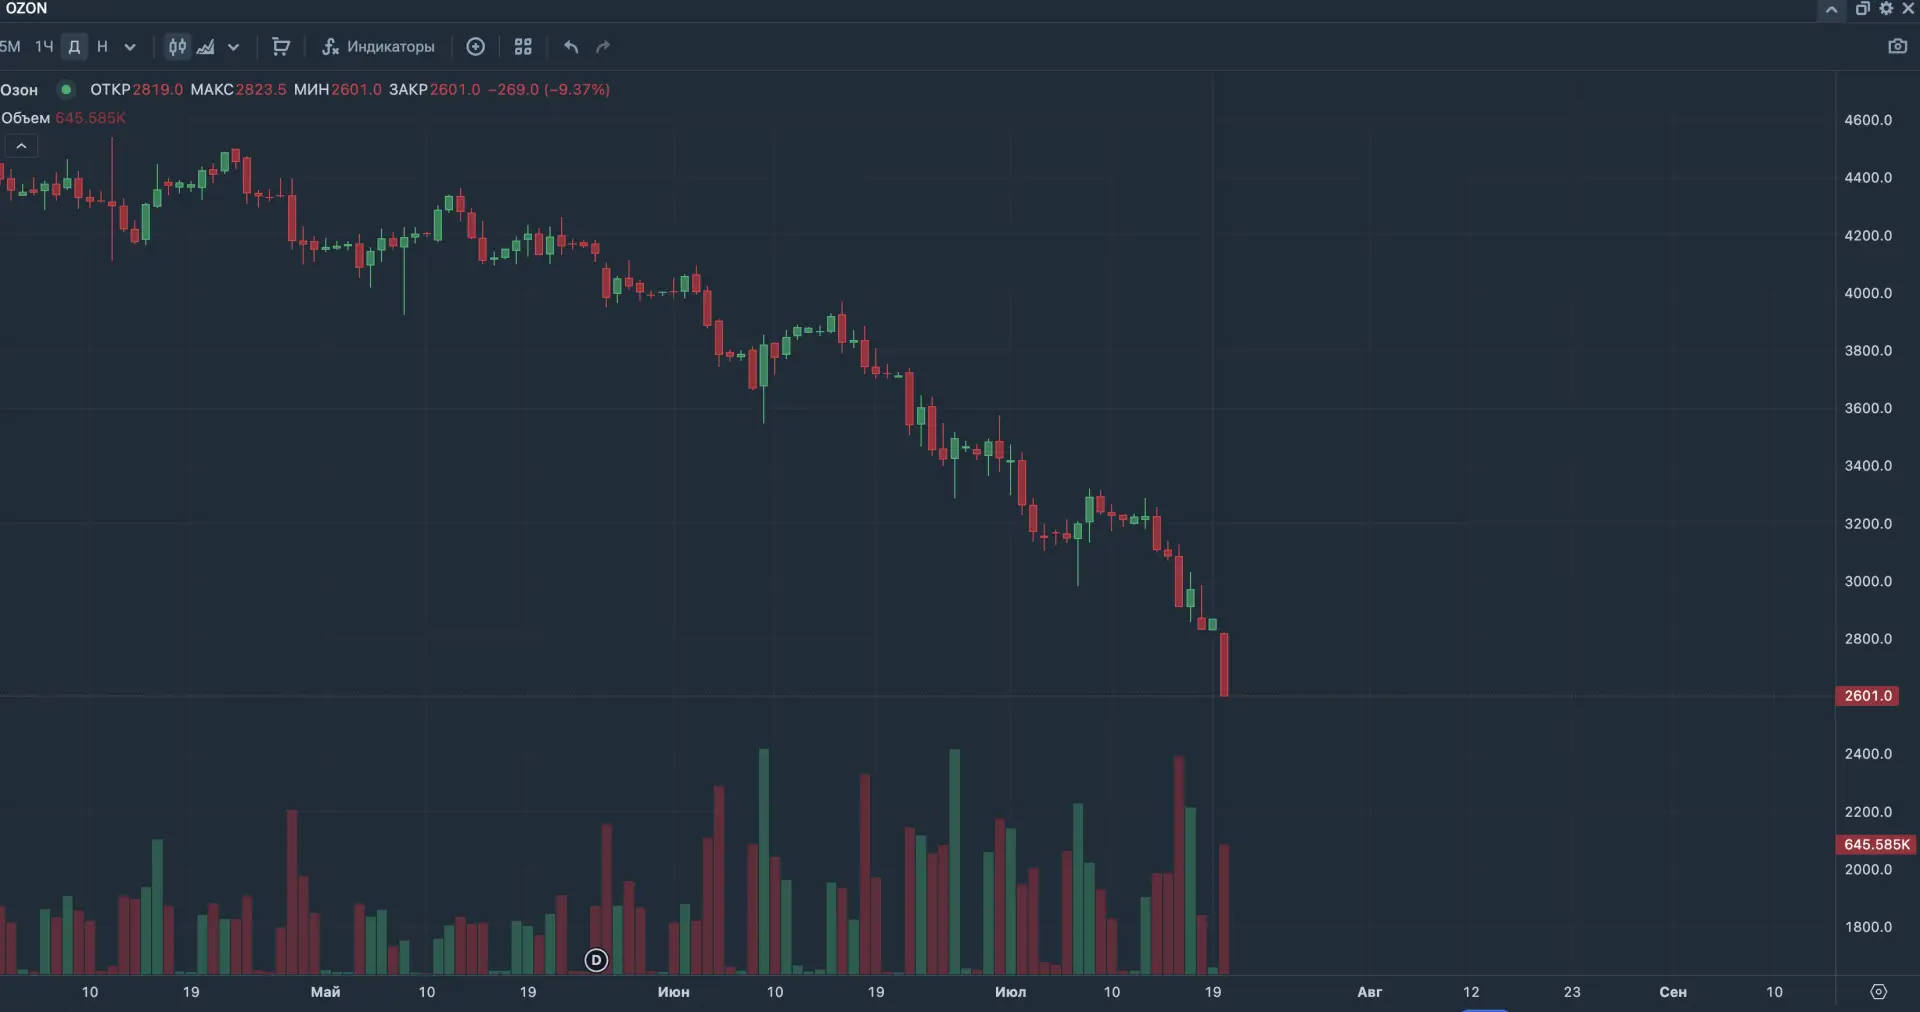The image size is (1920, 1012).
Task: Switch to the area chart type icon
Action: point(206,46)
